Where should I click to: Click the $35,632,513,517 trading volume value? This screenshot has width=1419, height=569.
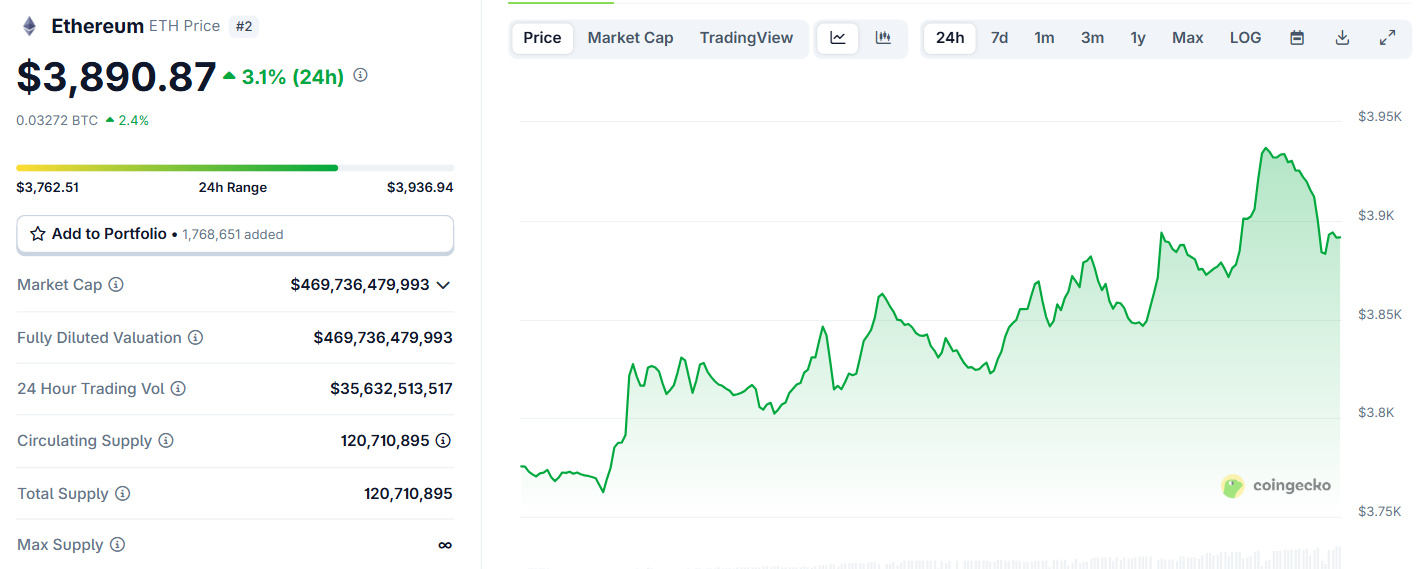(391, 389)
